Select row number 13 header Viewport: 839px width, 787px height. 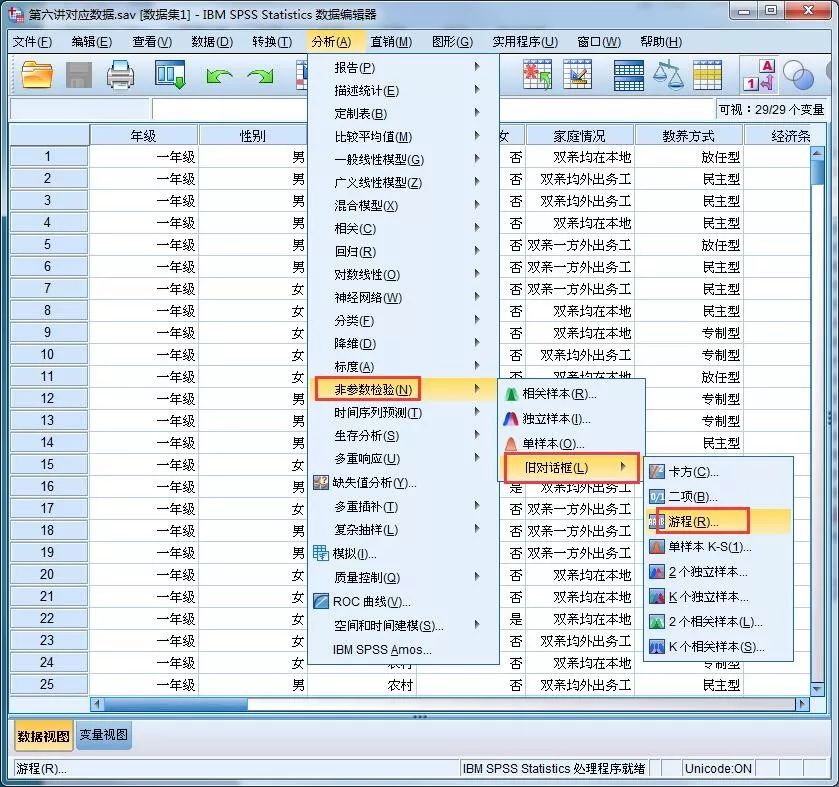(48, 421)
